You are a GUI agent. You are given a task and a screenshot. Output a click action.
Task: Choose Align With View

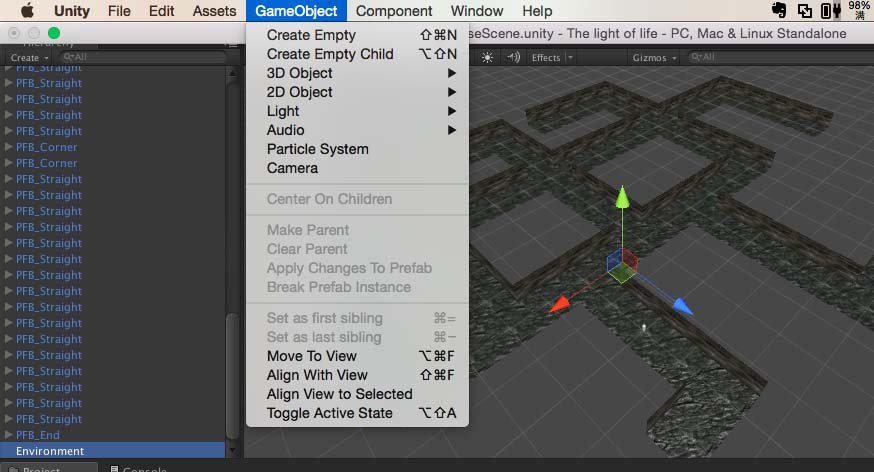(357, 375)
